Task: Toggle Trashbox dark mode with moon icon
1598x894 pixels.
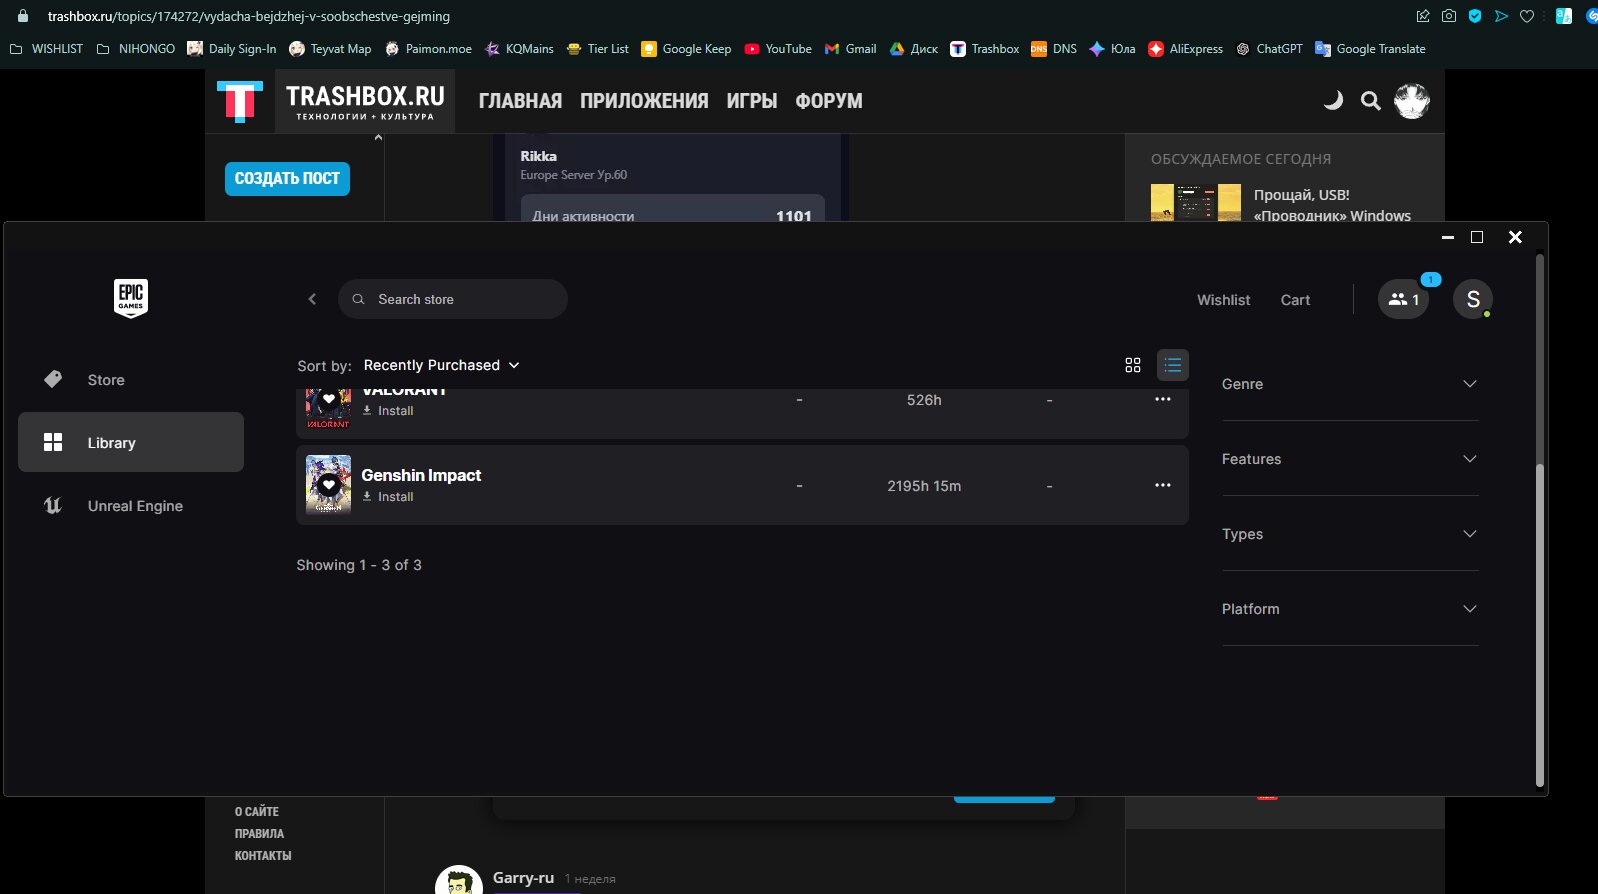Action: (x=1333, y=100)
